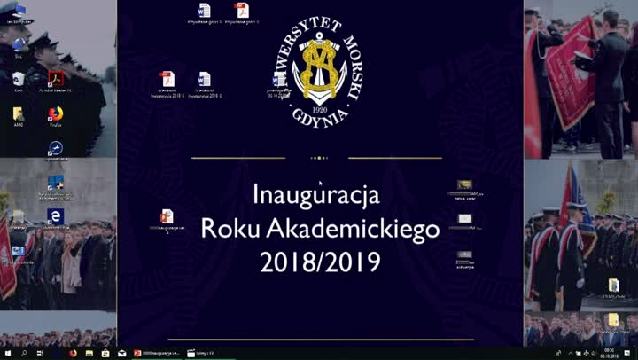The width and height of the screenshot is (638, 360).
Task: Select the top PDF file beside Word document
Action: click(242, 13)
